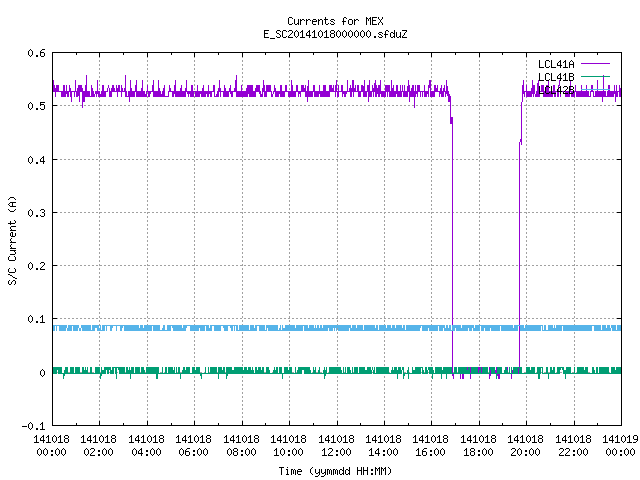Click the x-axis tick '141018 10:00'

[x=288, y=446]
